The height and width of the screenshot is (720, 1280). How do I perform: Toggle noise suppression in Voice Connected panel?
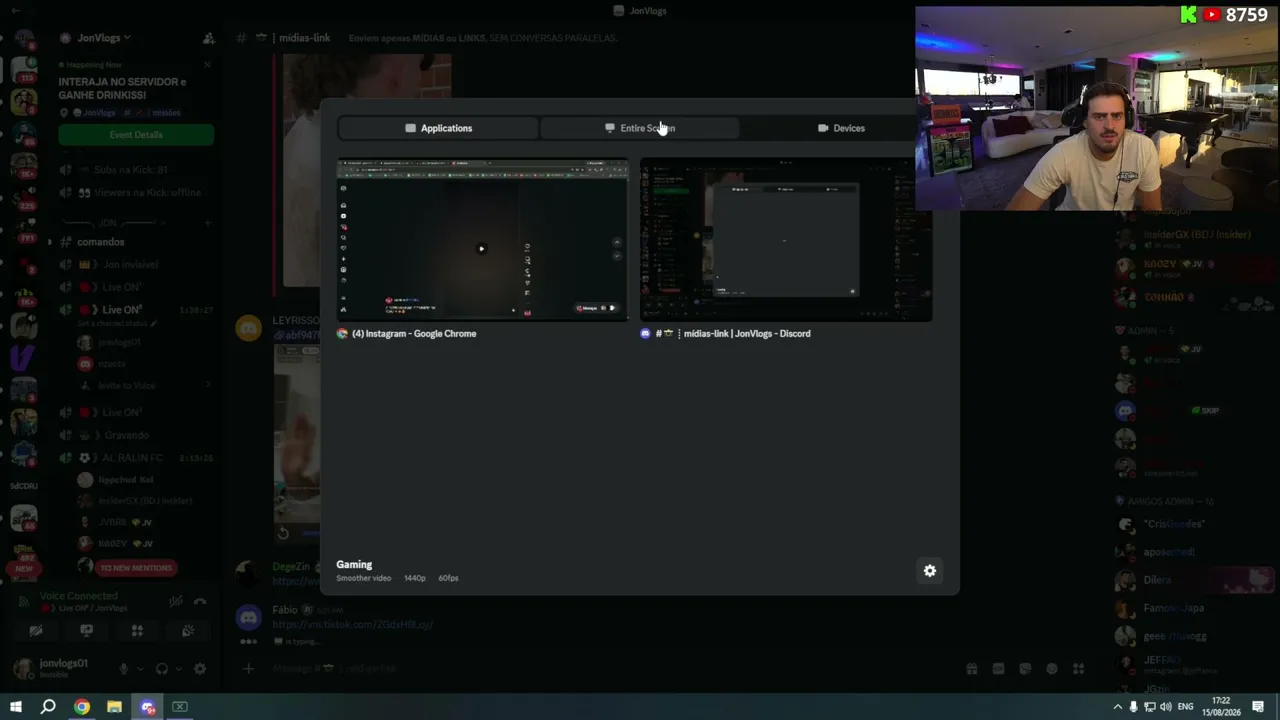pos(176,602)
